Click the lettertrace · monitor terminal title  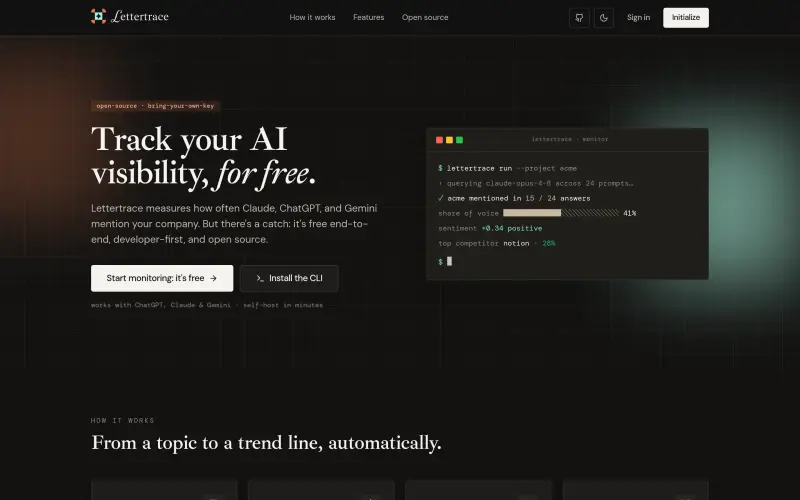point(570,139)
